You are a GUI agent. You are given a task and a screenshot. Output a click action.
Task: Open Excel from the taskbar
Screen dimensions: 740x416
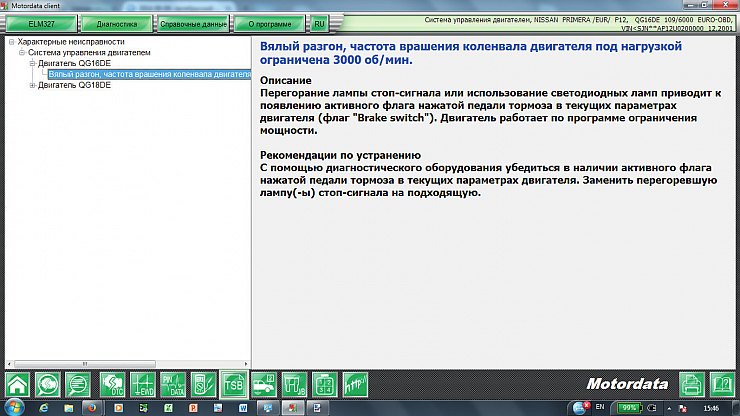168,408
